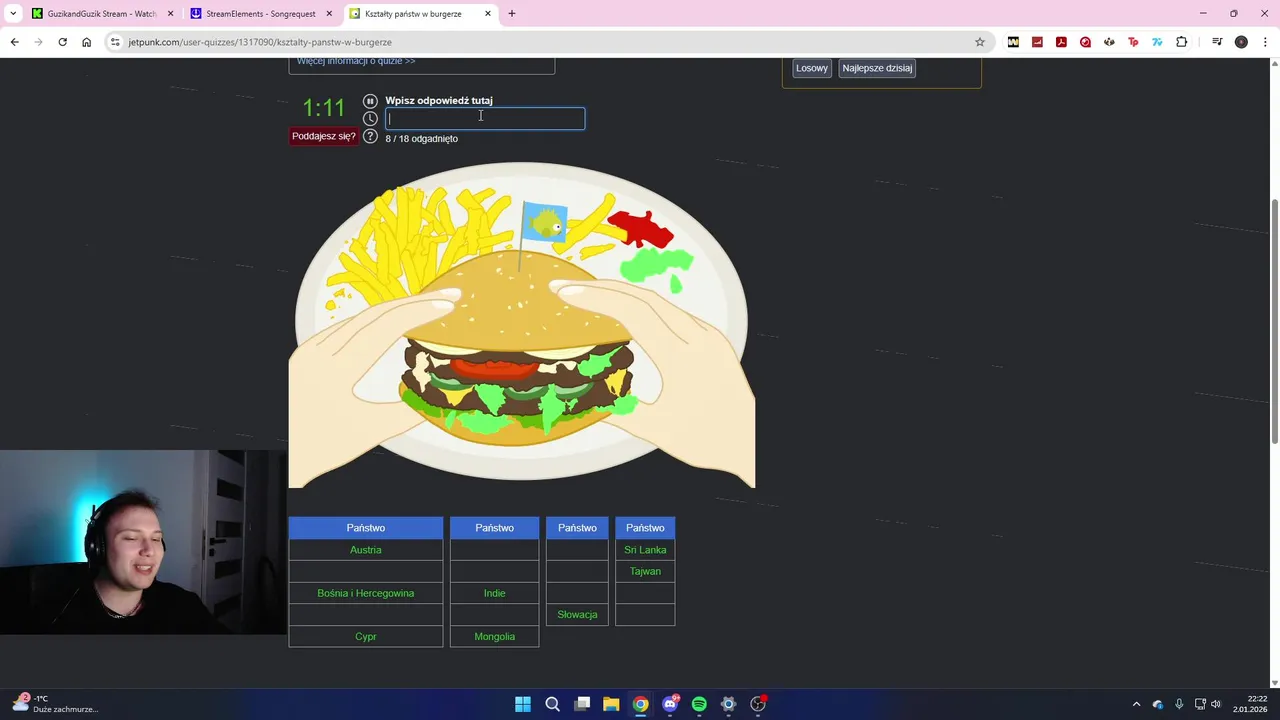Screen dimensions: 1280x720
Task: Go to the browser home page
Action: (86, 42)
